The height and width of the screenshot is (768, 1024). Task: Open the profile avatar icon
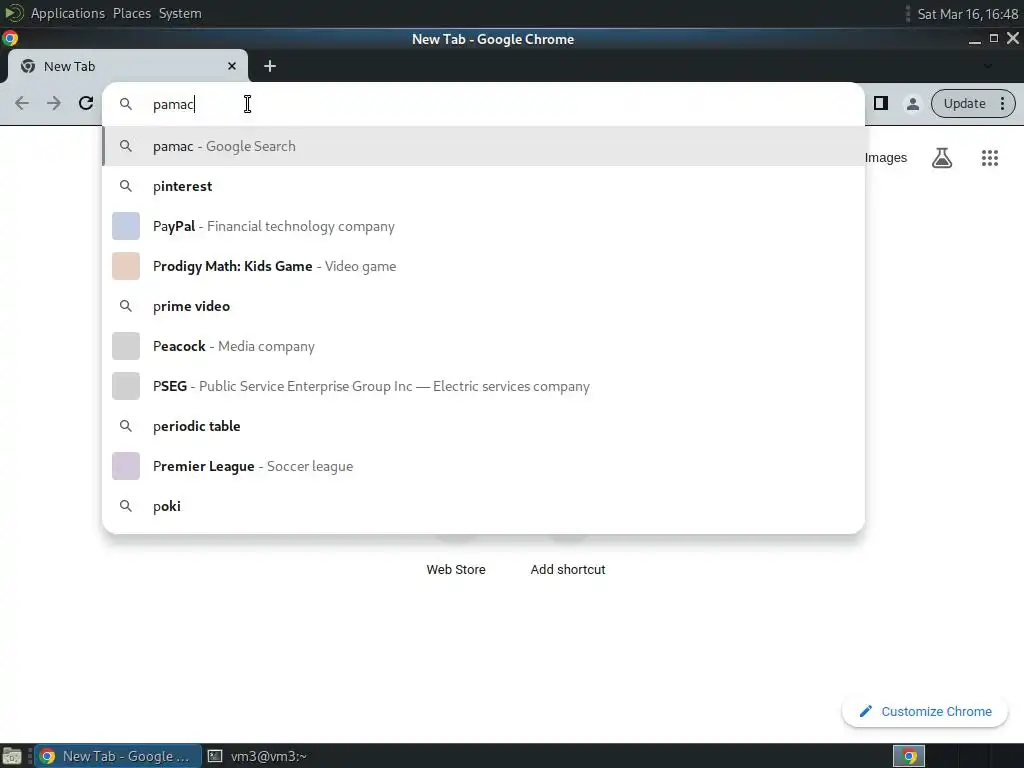[x=912, y=103]
